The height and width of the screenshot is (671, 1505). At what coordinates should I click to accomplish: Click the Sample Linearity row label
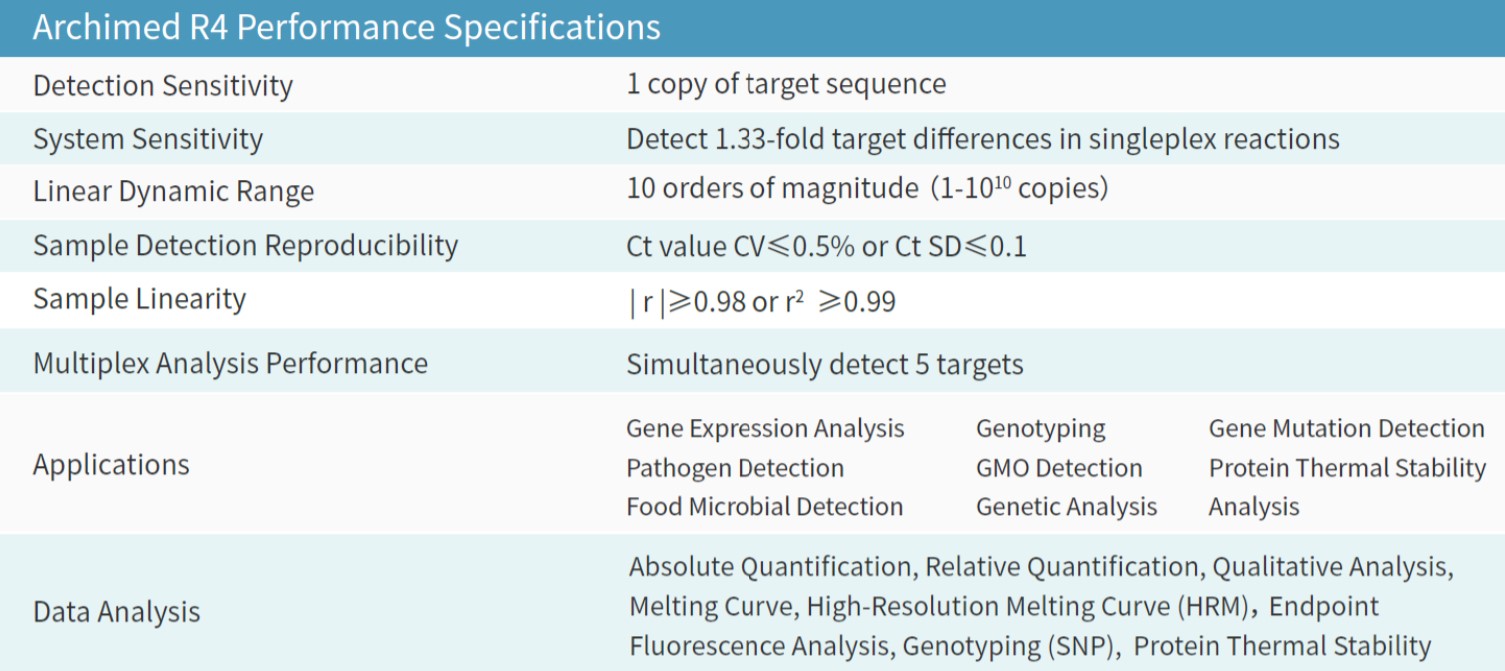139,298
